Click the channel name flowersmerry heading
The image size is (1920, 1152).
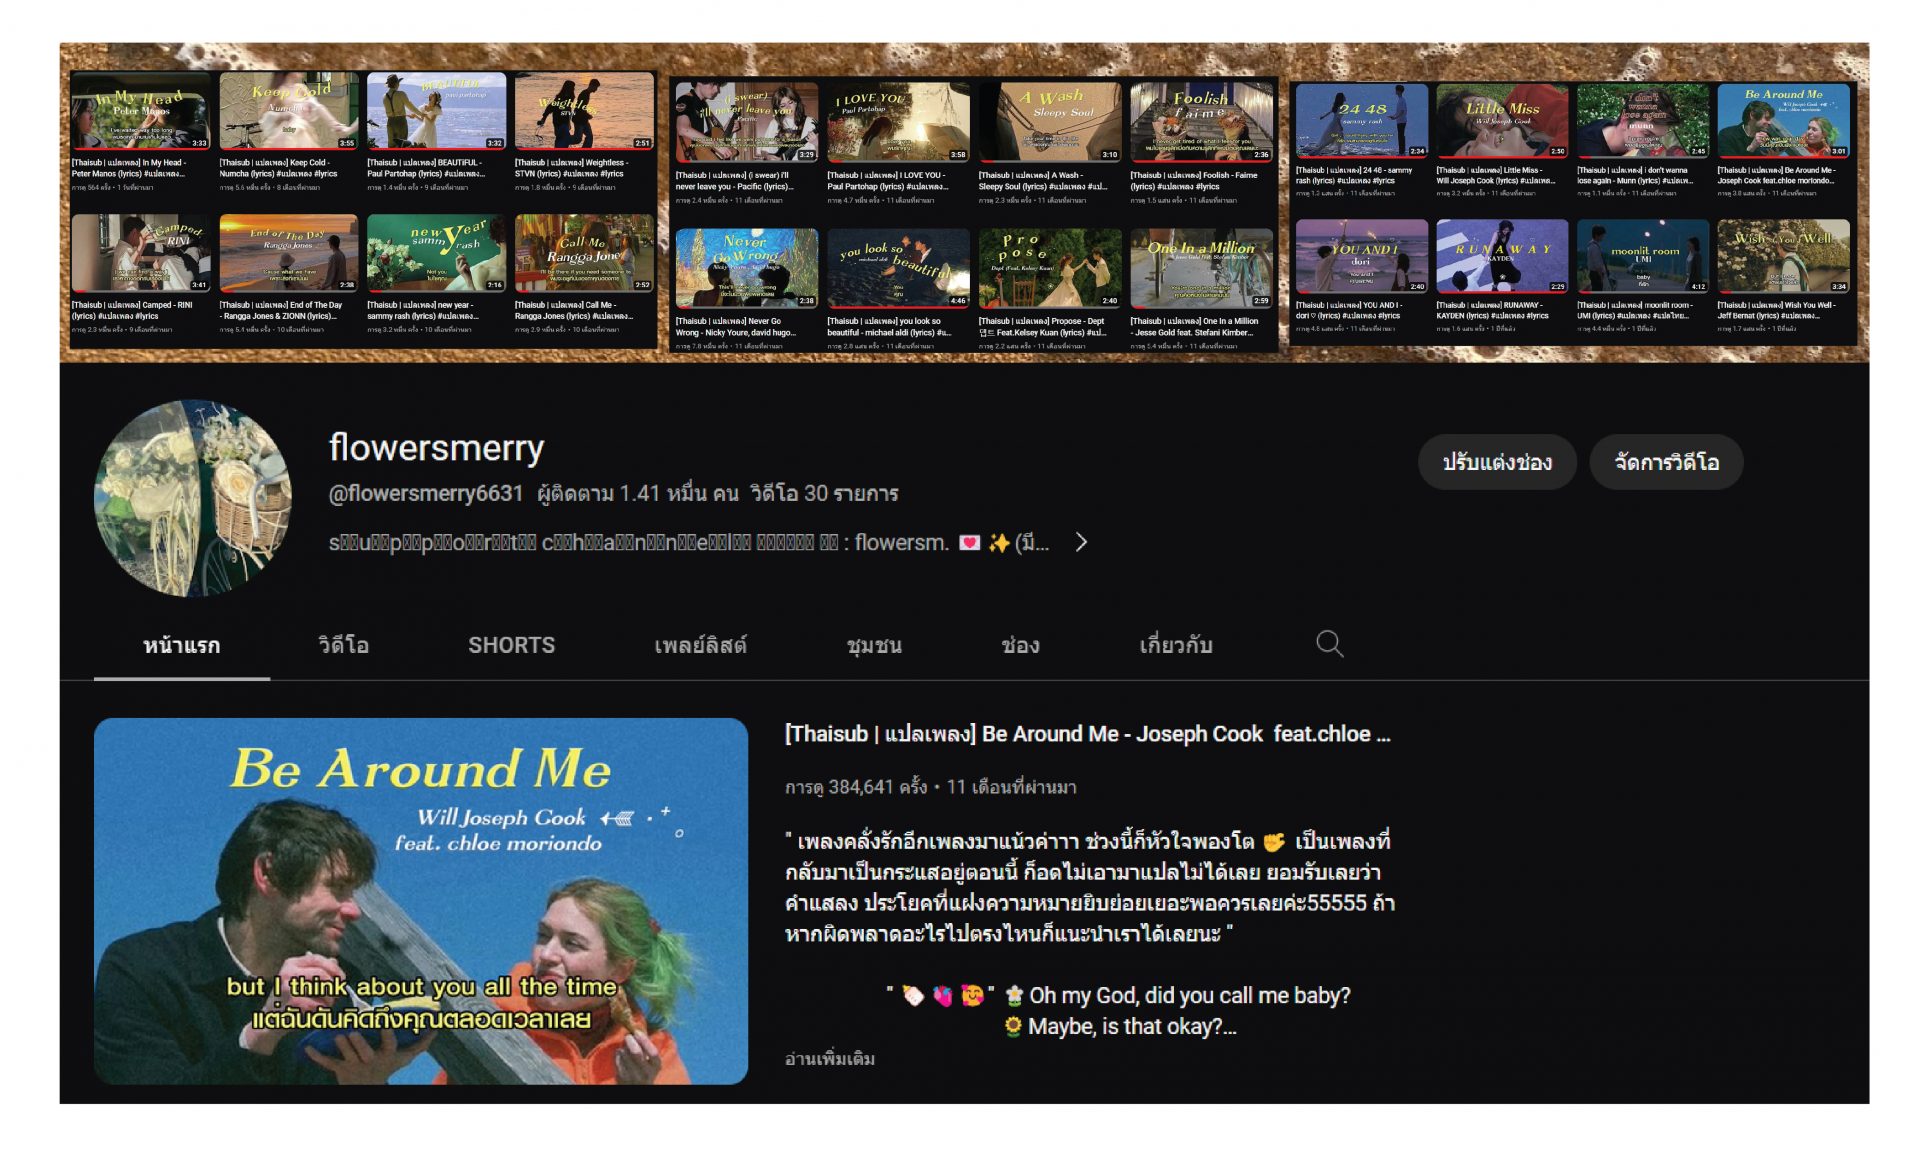[x=436, y=447]
